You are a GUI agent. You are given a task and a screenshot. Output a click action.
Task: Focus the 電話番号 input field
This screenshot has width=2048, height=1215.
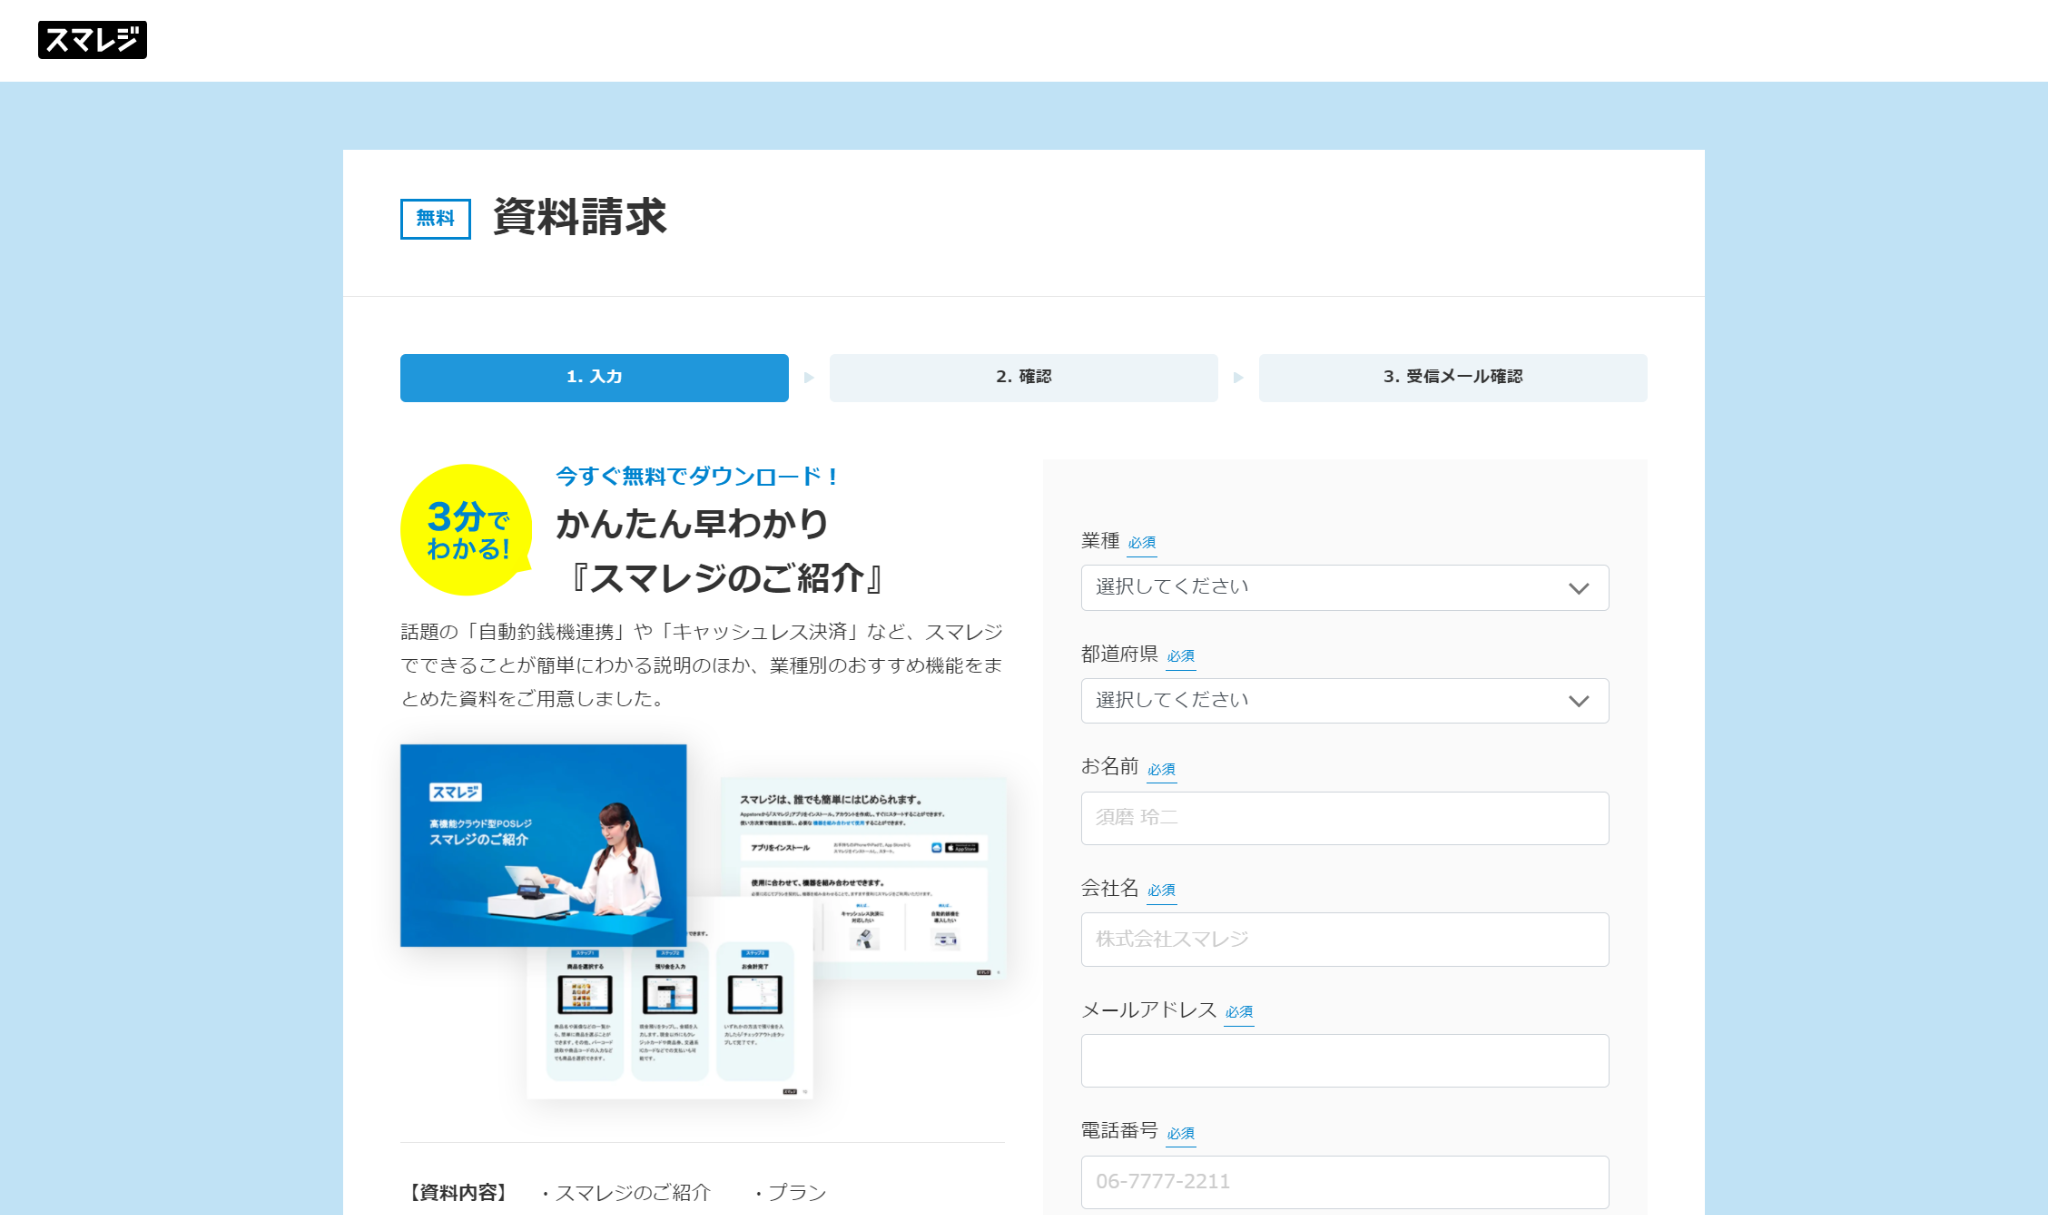point(1344,1182)
